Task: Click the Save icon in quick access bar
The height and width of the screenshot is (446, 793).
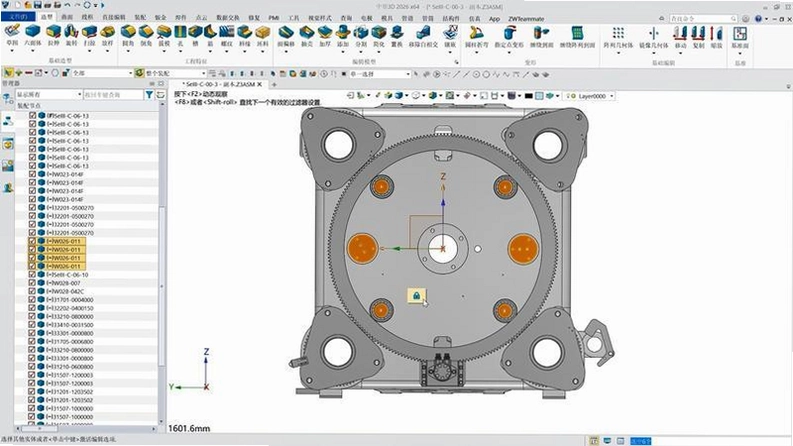Action: tap(37, 5)
